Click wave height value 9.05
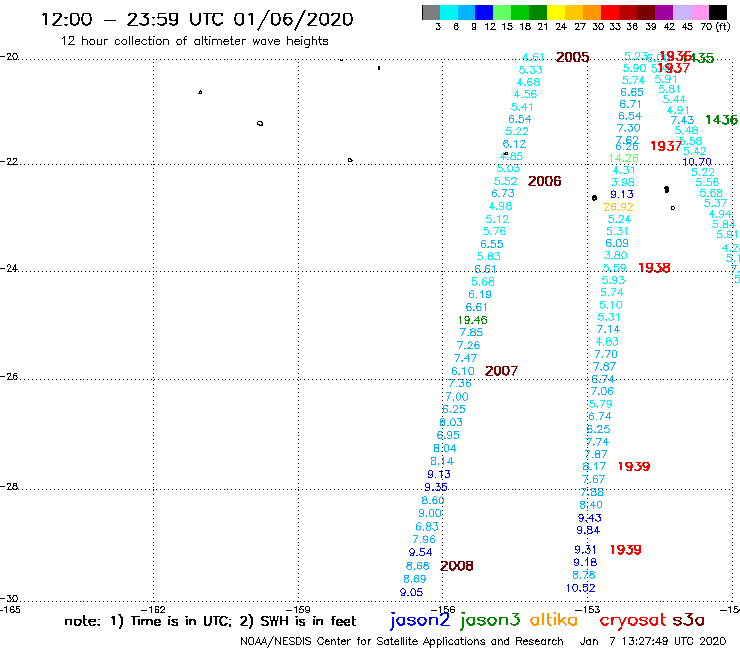The height and width of the screenshot is (650, 740). pos(411,592)
